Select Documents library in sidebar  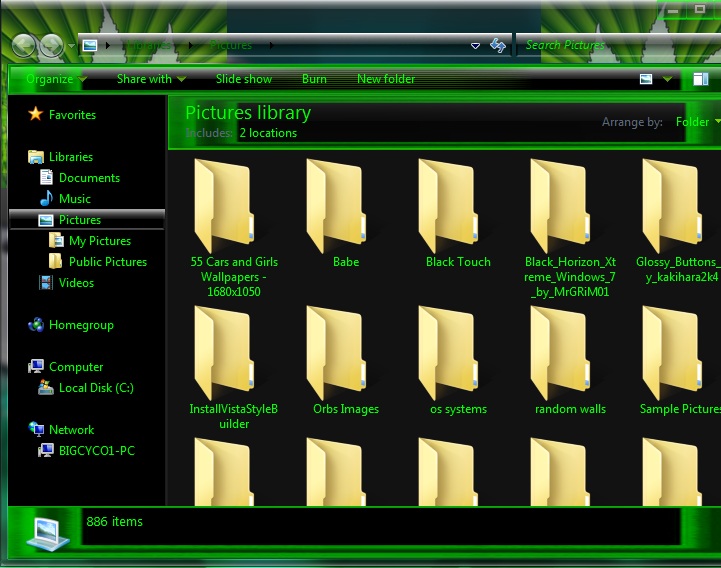point(89,178)
